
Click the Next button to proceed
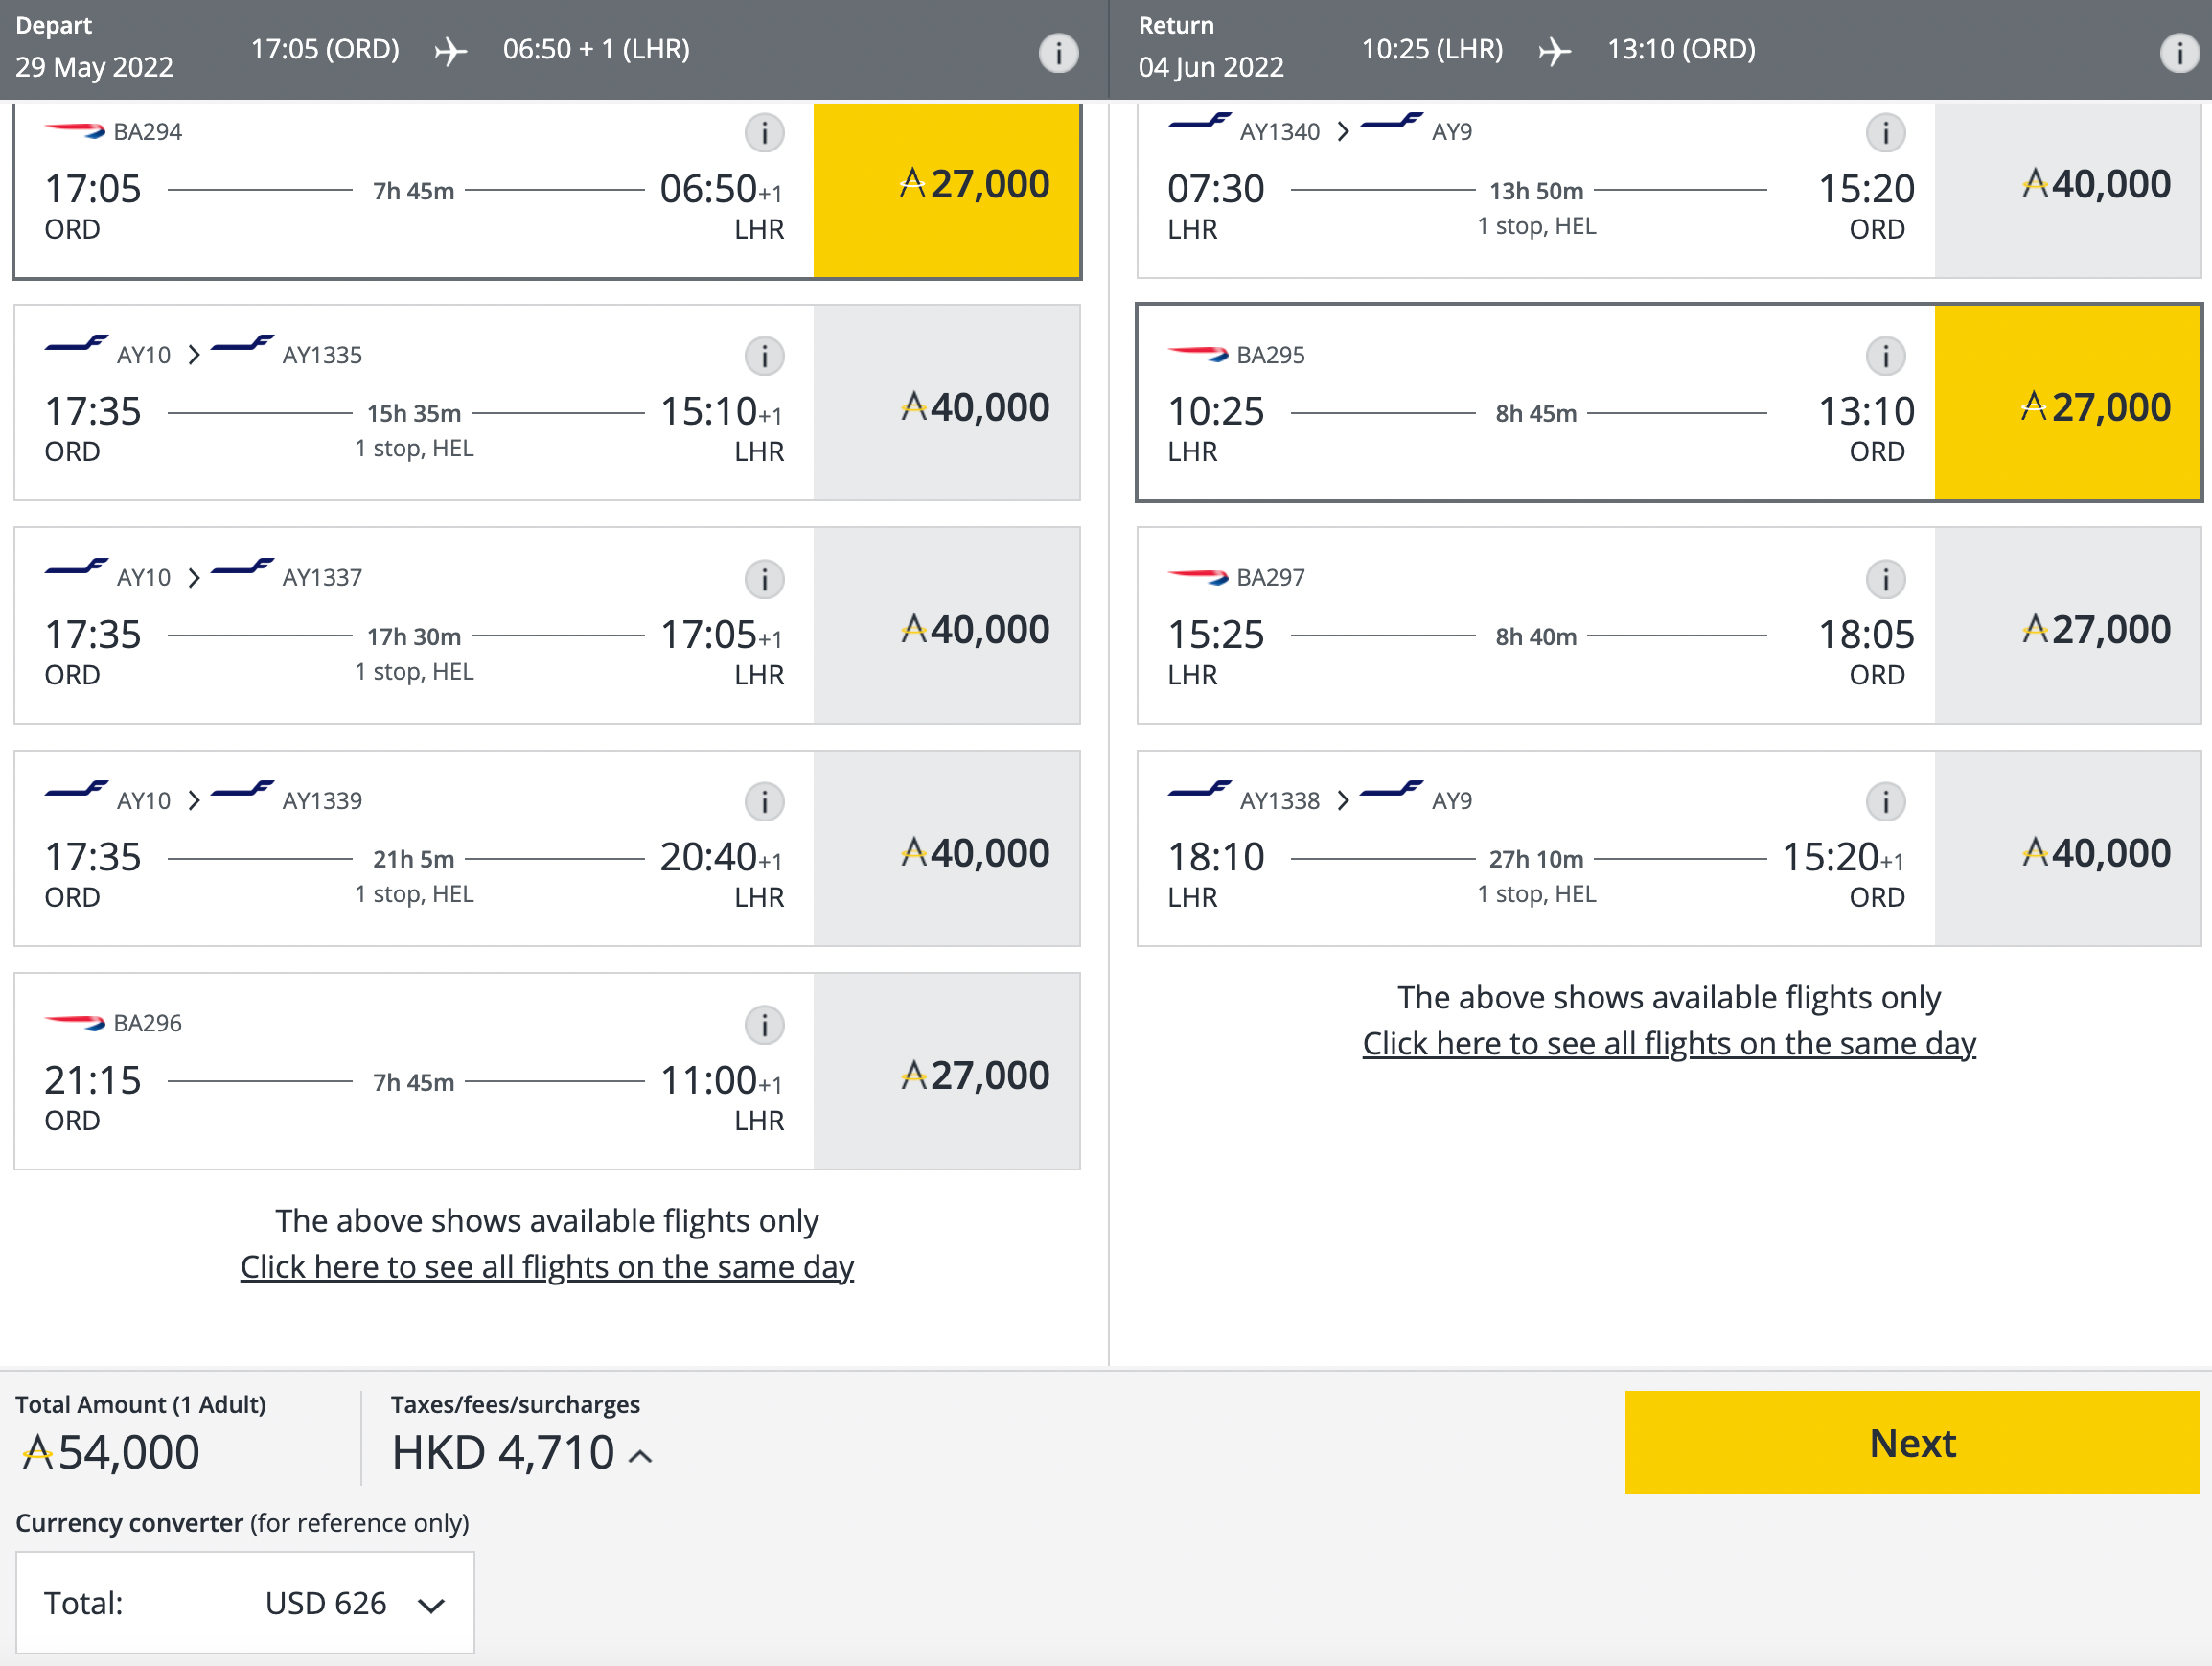pyautogui.click(x=1913, y=1442)
